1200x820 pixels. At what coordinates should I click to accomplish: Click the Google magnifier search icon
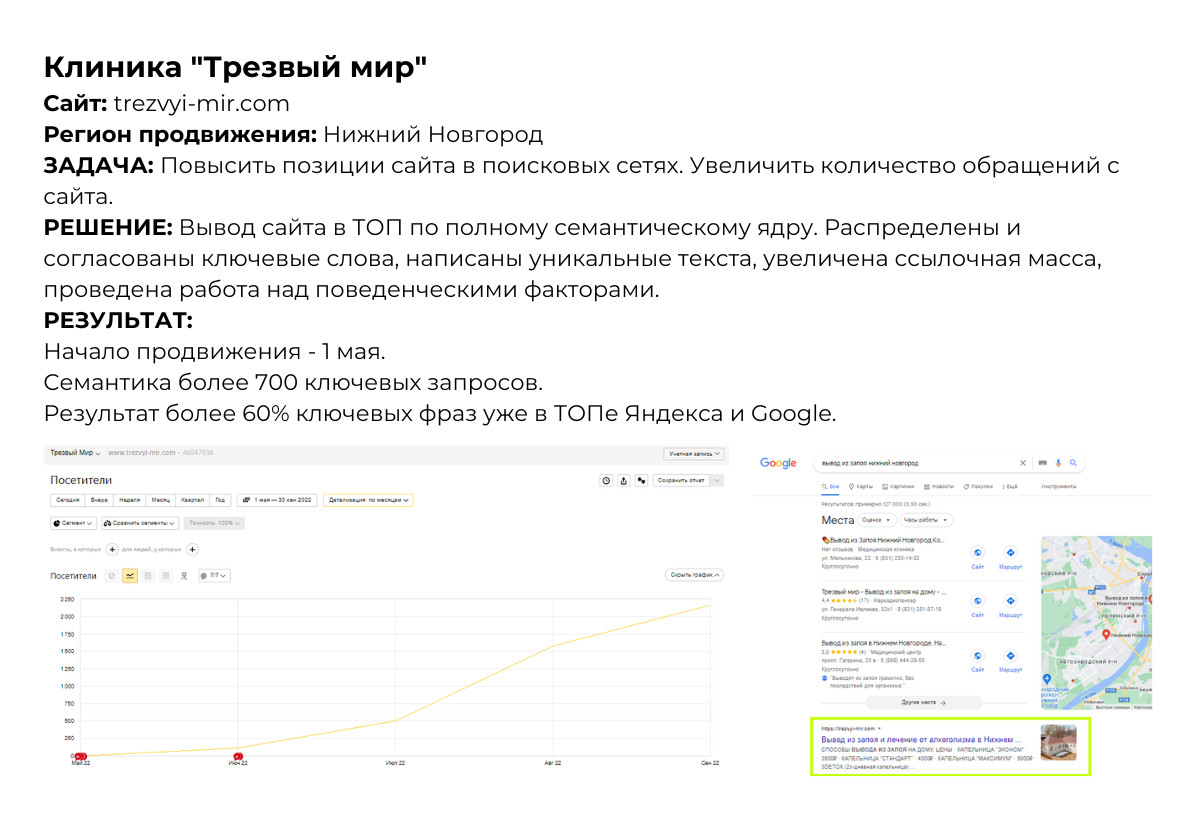(1073, 463)
